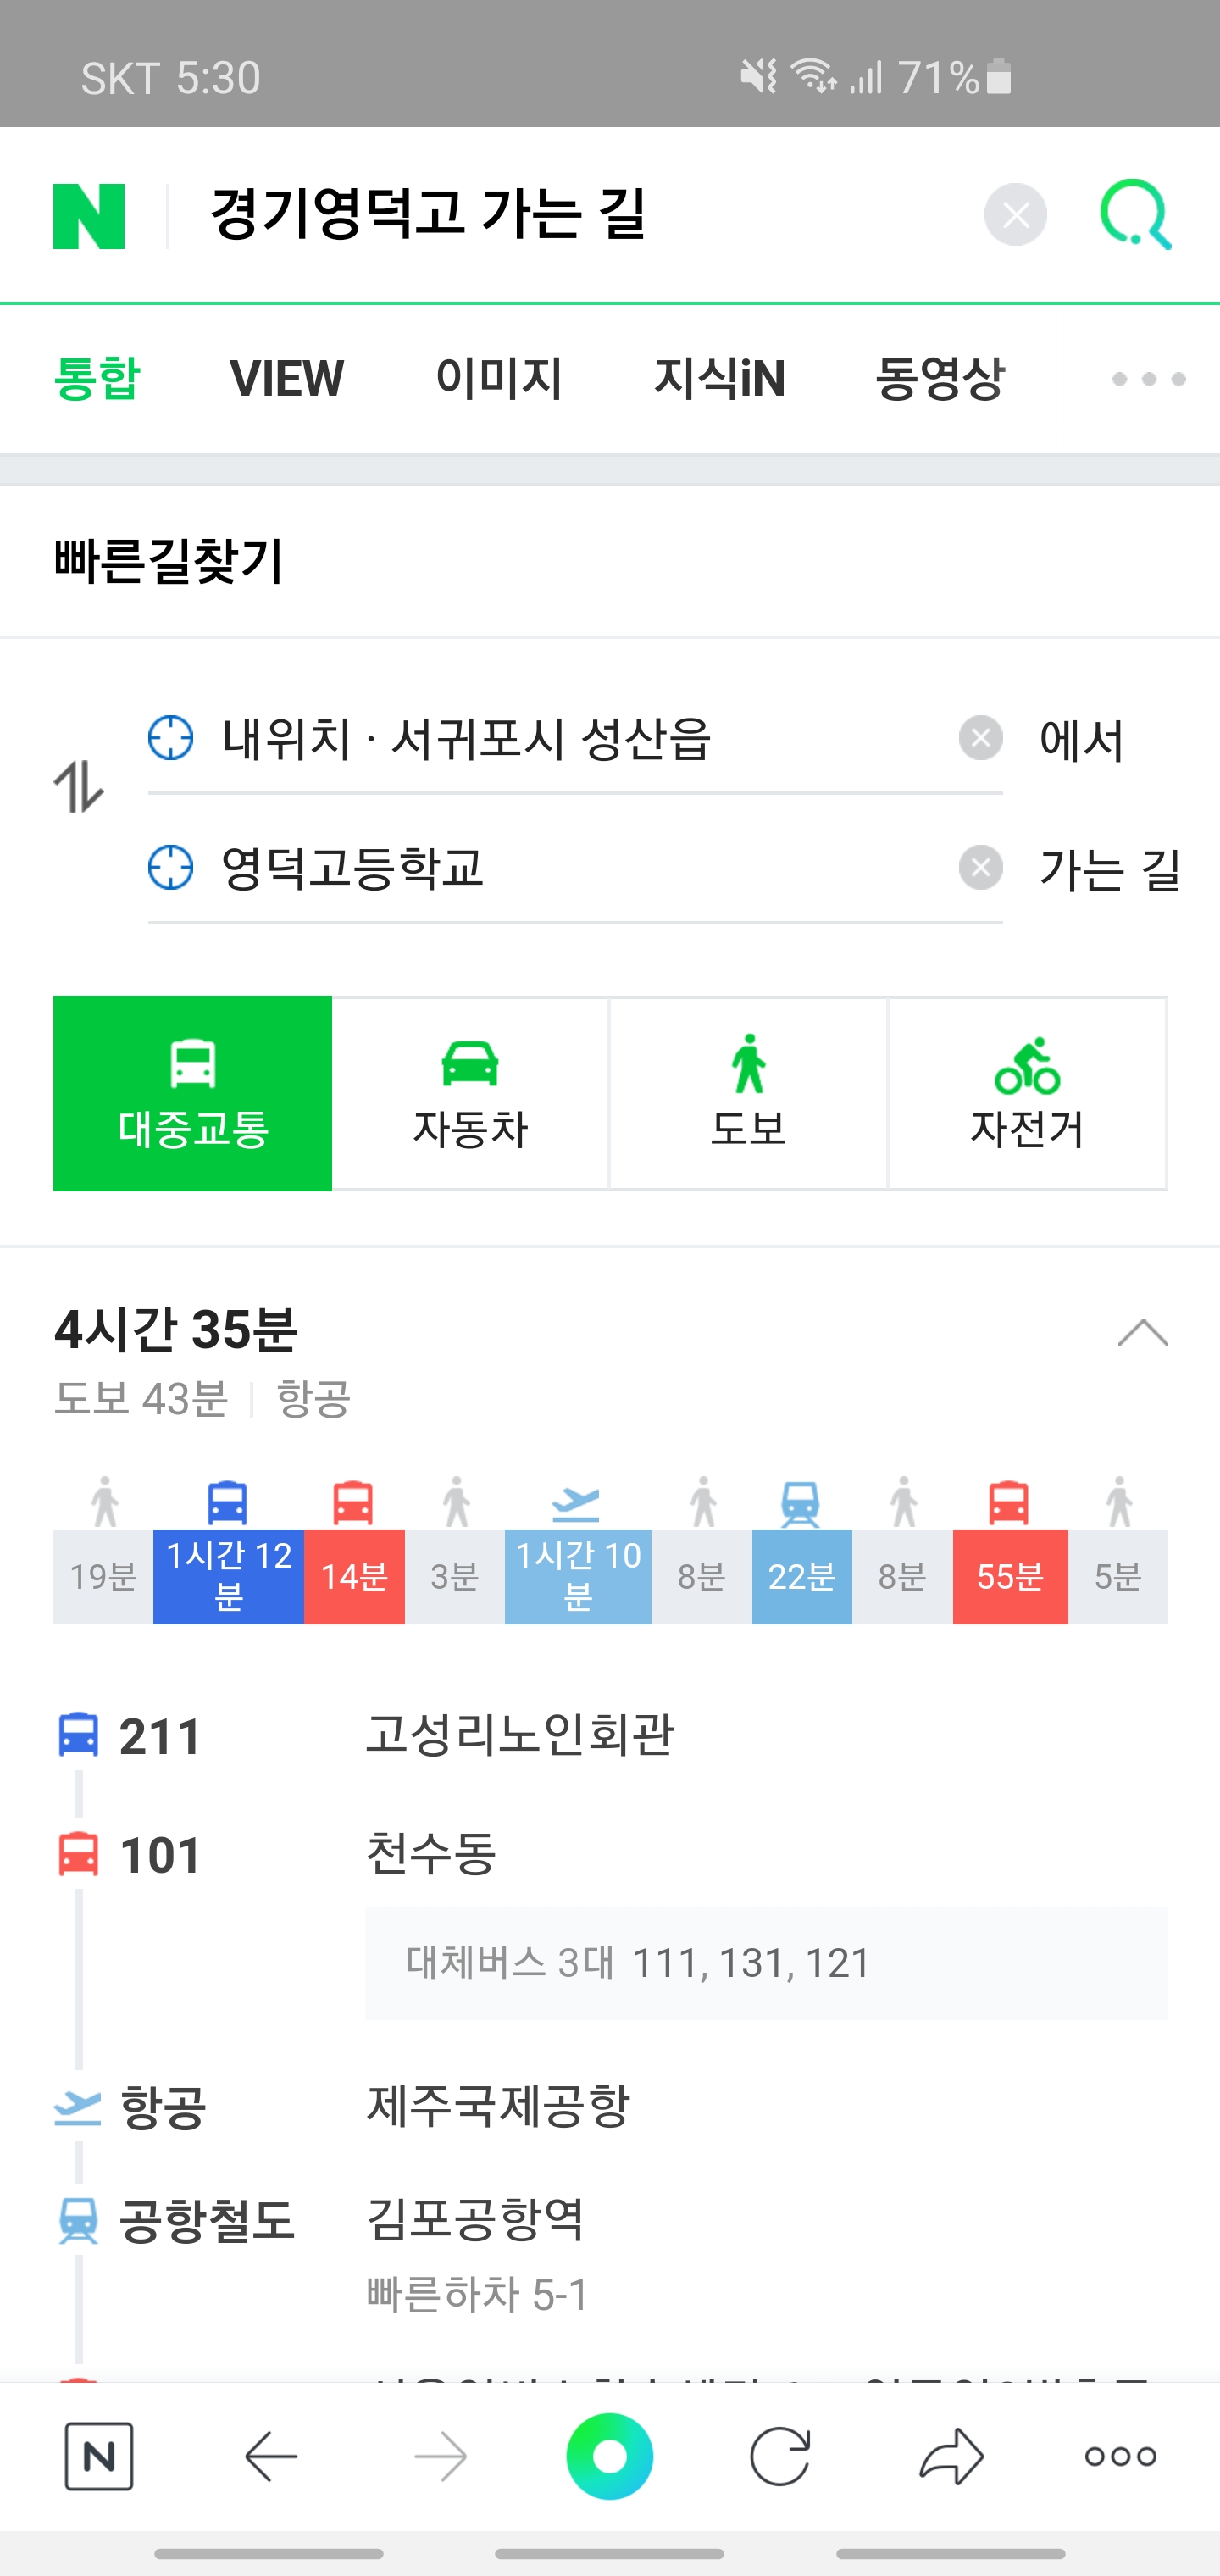Tap the green Naver N logo
1220x2576 pixels.
pyautogui.click(x=89, y=216)
